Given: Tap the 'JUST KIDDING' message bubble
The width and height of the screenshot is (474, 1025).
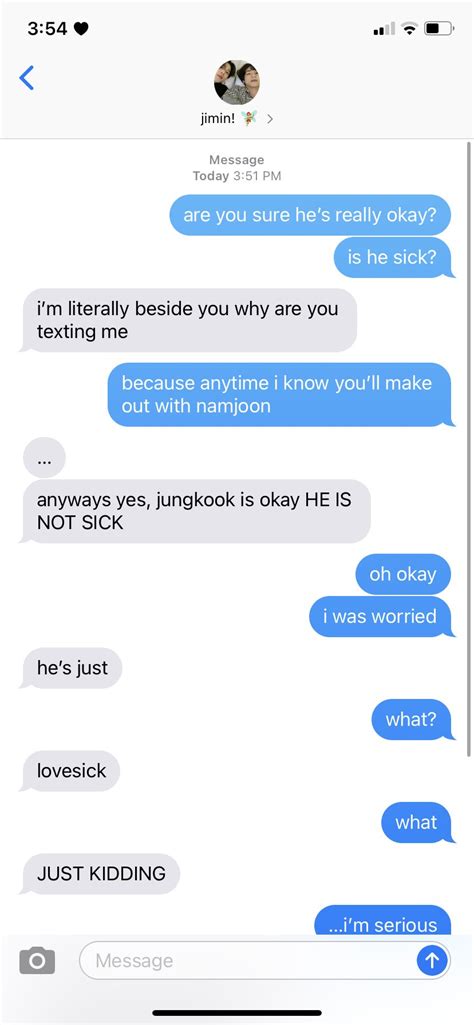Looking at the screenshot, I should (x=101, y=873).
